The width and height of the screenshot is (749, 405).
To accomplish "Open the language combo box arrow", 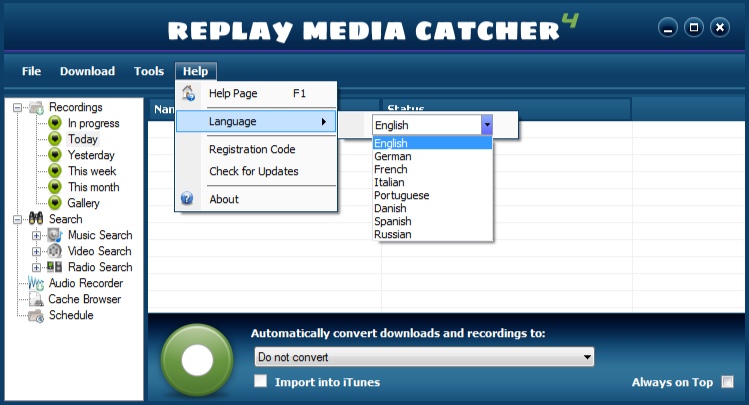I will (487, 125).
